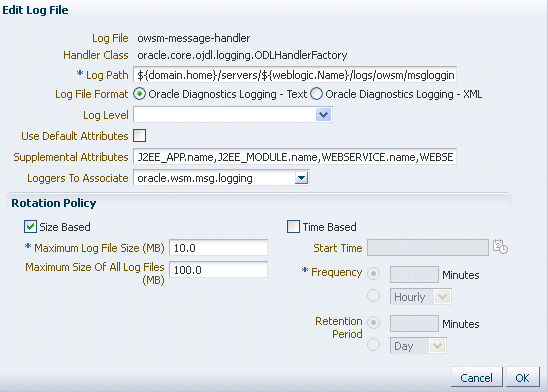The height and width of the screenshot is (392, 548).
Task: Enable the Time Based rotation checkbox
Action: [x=293, y=227]
